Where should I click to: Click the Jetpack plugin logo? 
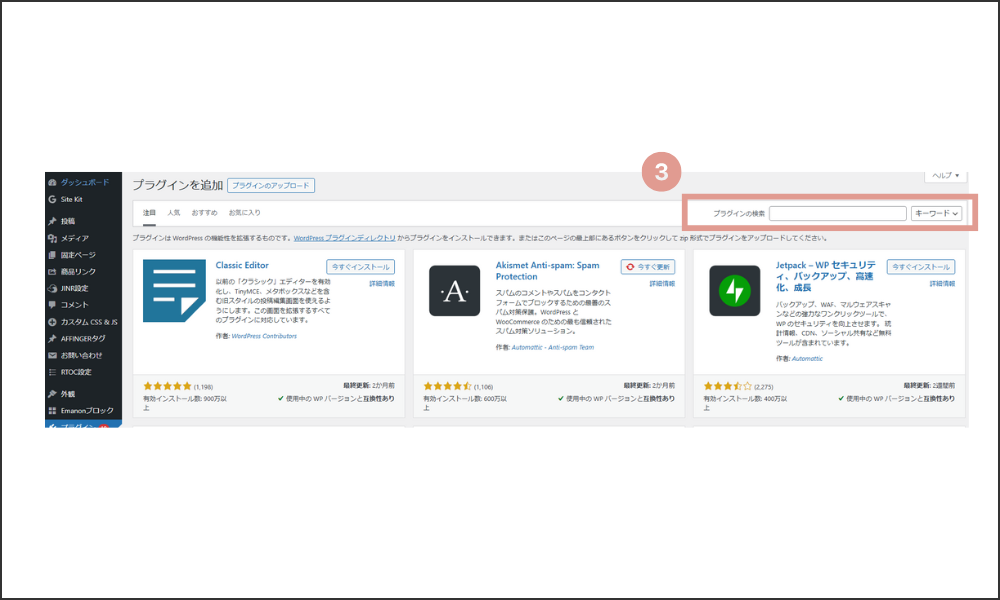735,291
